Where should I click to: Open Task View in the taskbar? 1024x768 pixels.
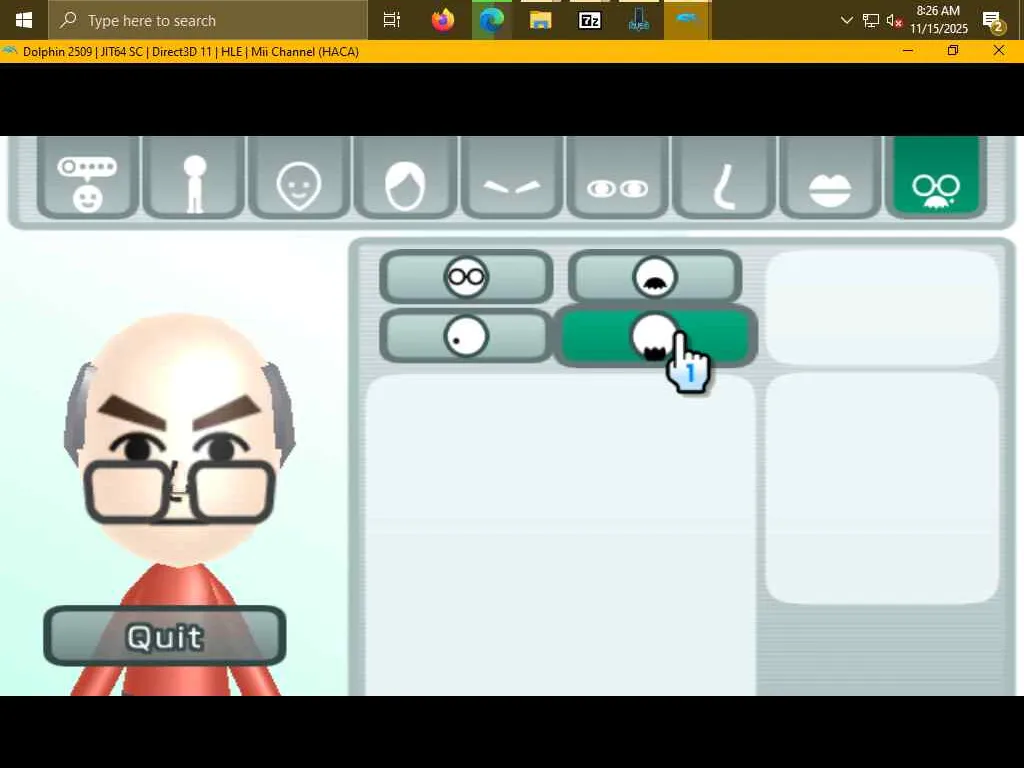pyautogui.click(x=392, y=20)
